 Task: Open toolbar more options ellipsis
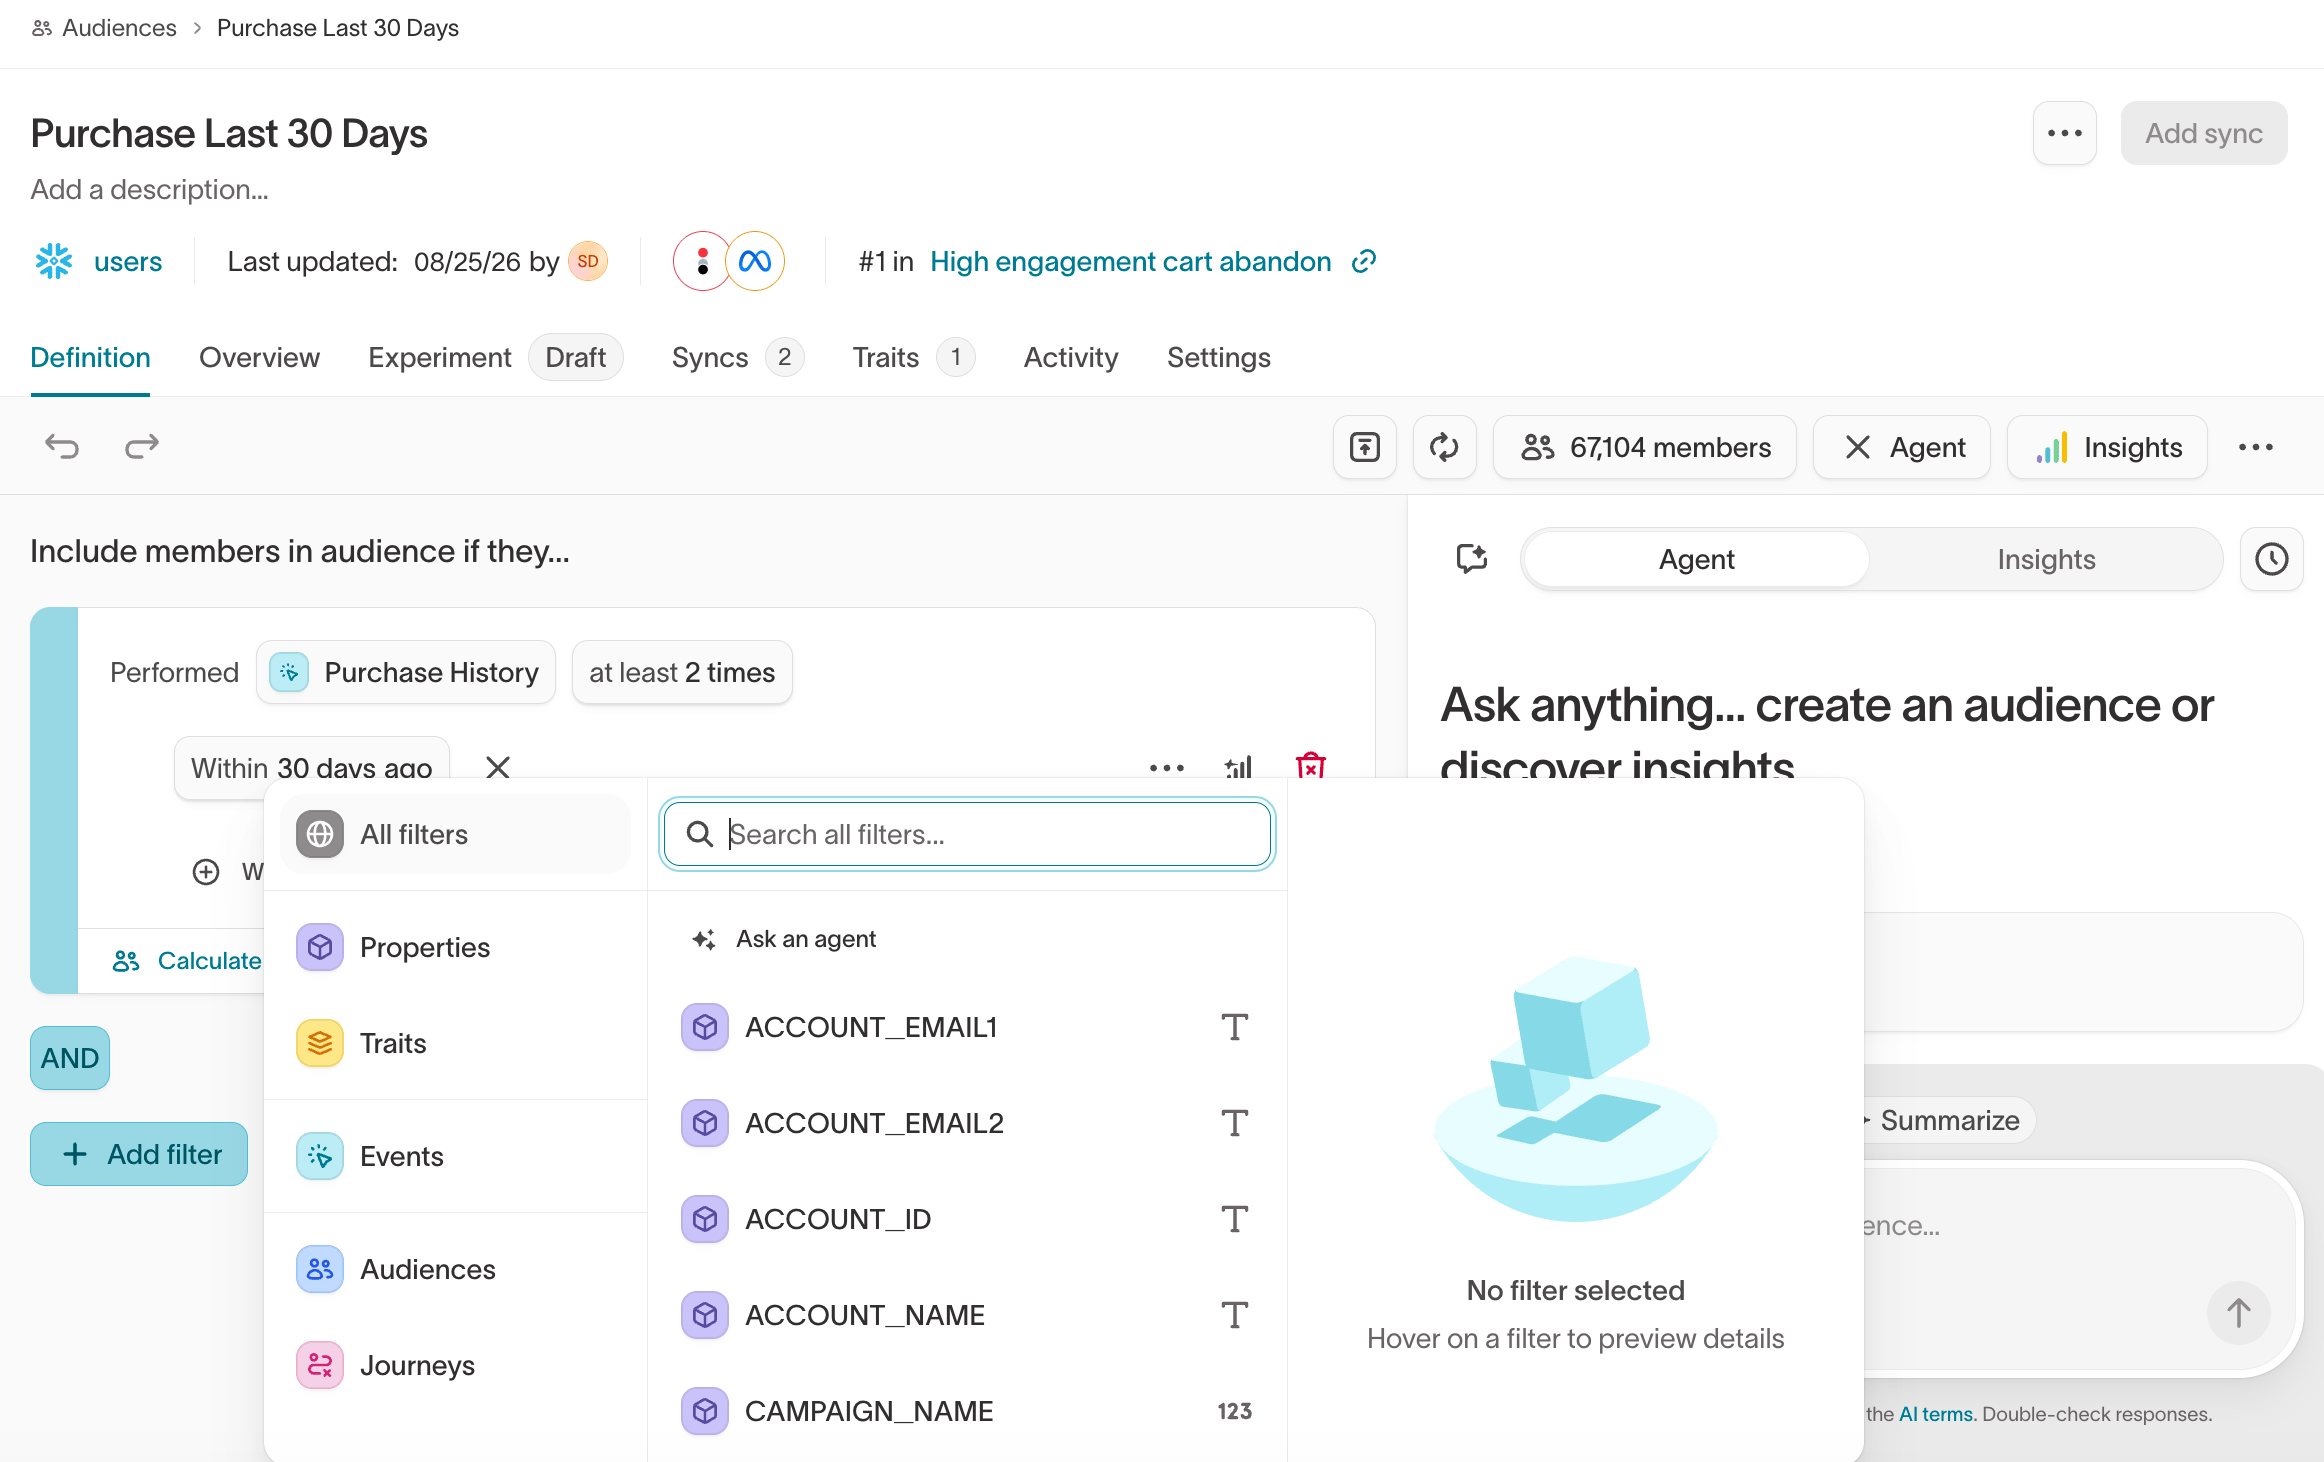coord(2256,447)
